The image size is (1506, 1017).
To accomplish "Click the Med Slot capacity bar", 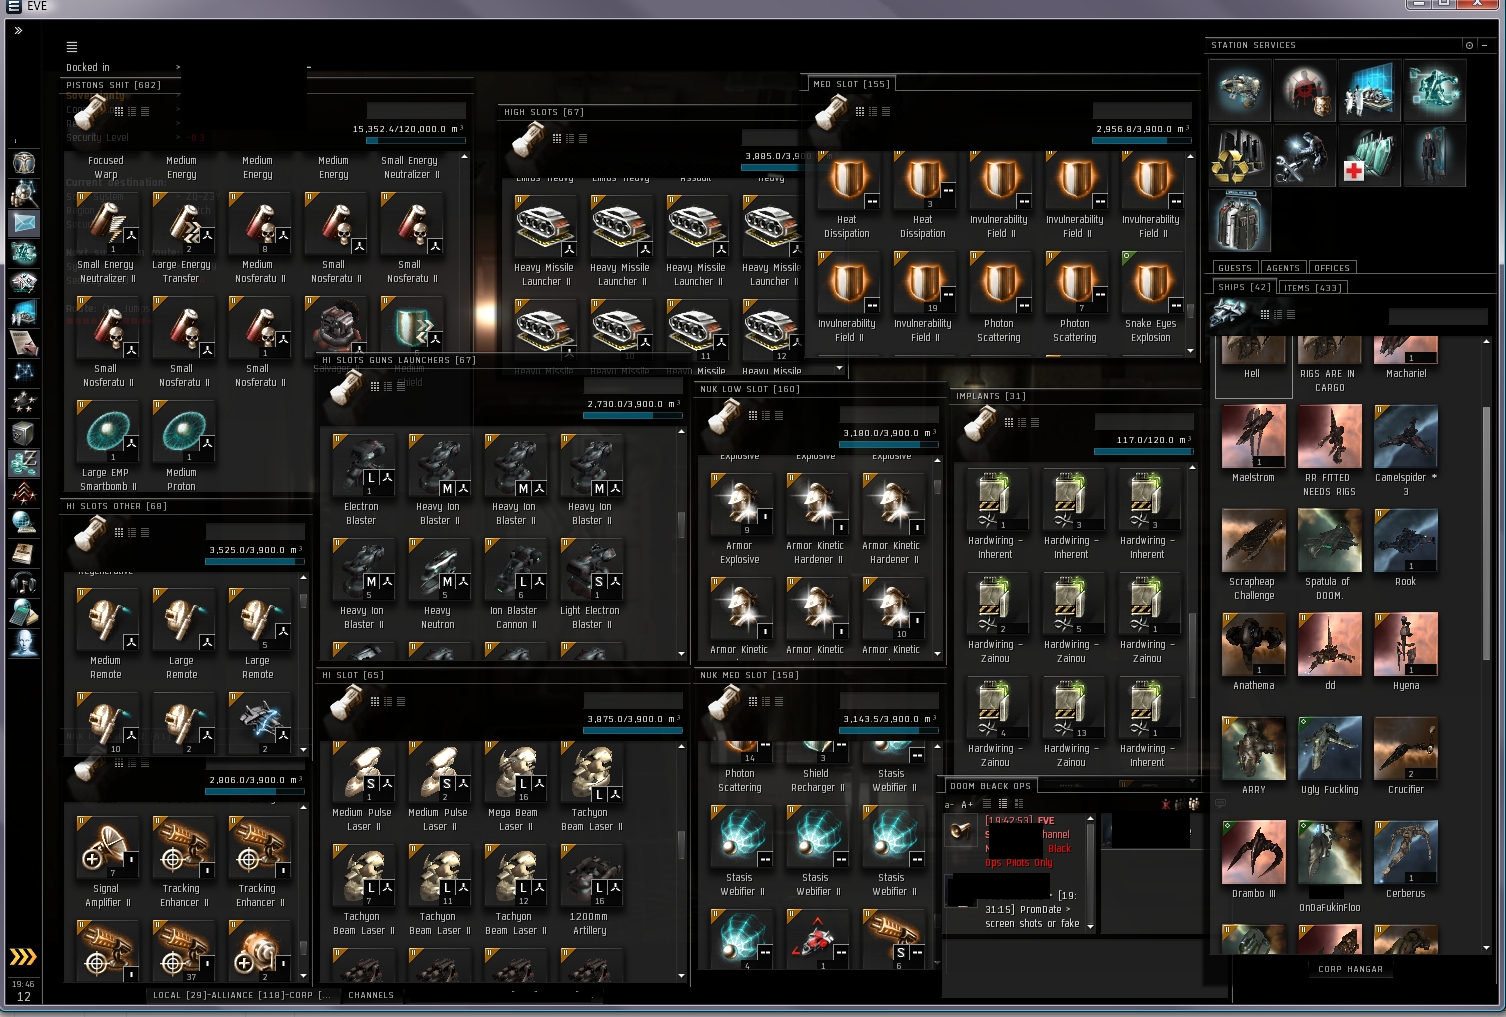I will coord(1141,141).
